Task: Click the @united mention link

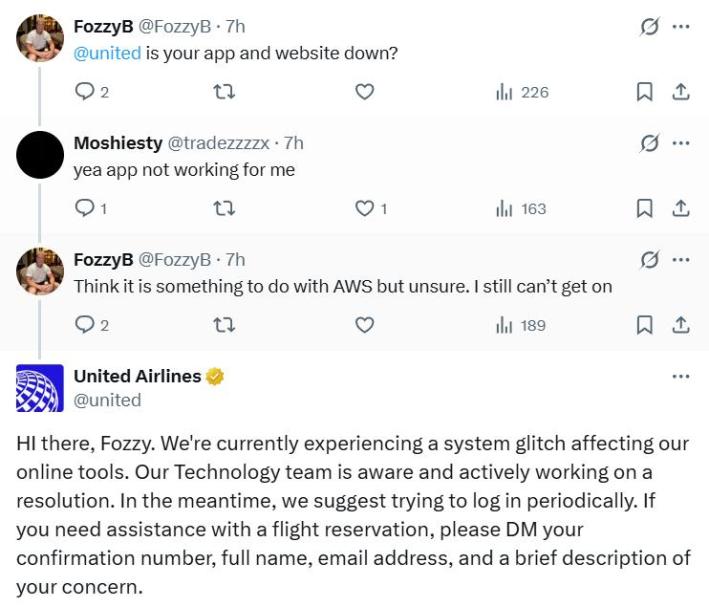Action: click(x=107, y=53)
